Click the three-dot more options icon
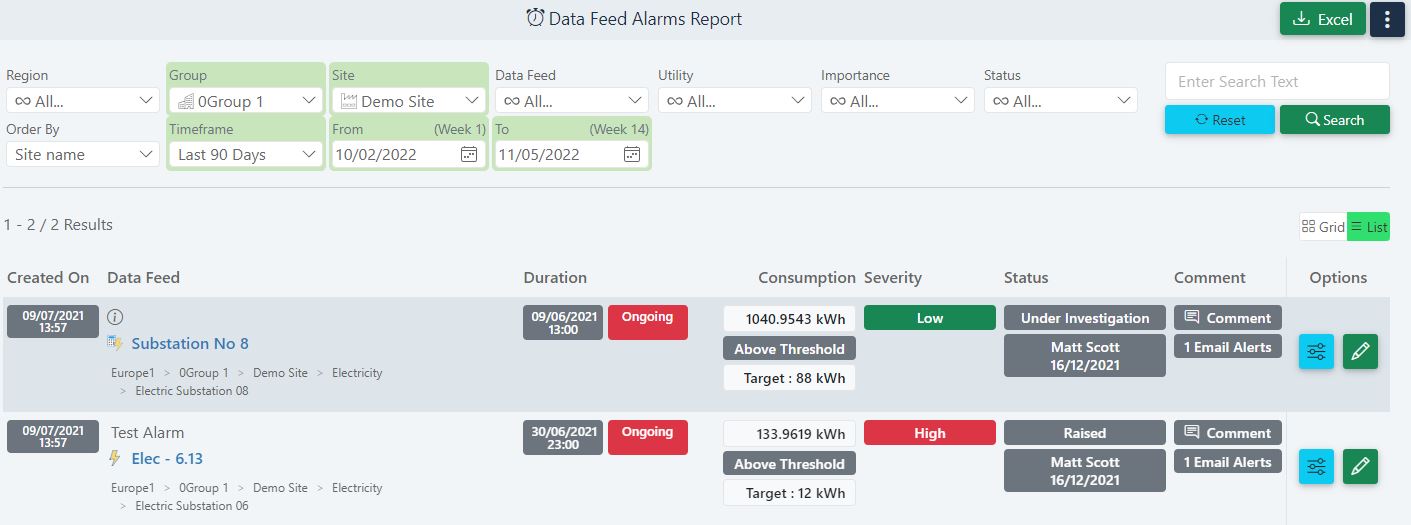Image resolution: width=1411 pixels, height=525 pixels. pos(1387,19)
